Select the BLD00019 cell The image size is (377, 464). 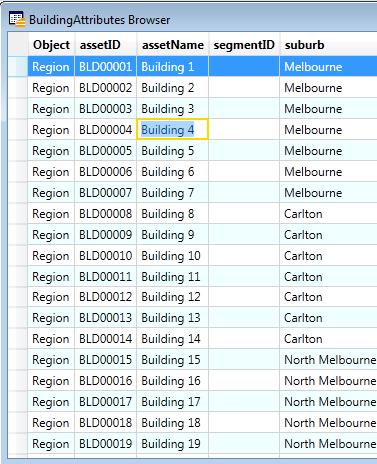point(106,444)
